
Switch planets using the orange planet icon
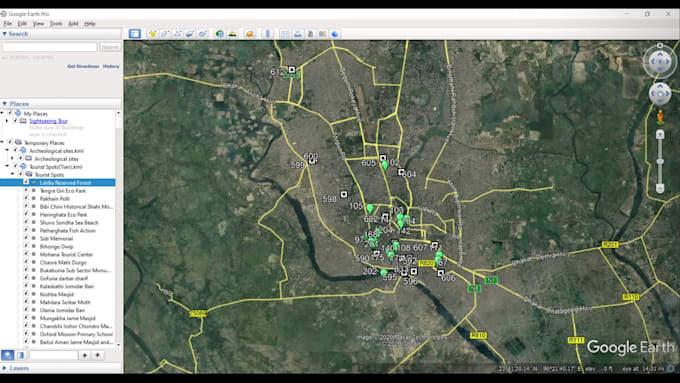(x=250, y=33)
